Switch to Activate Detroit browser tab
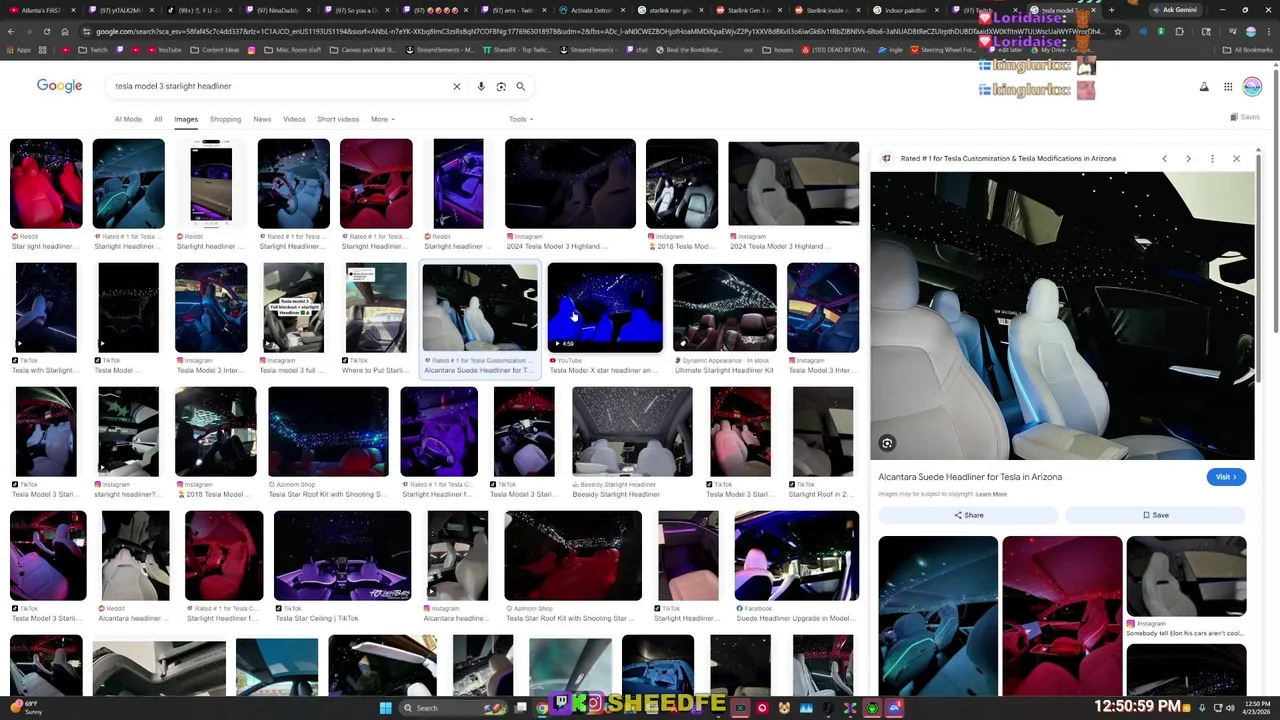The image size is (1280, 720). point(591,10)
